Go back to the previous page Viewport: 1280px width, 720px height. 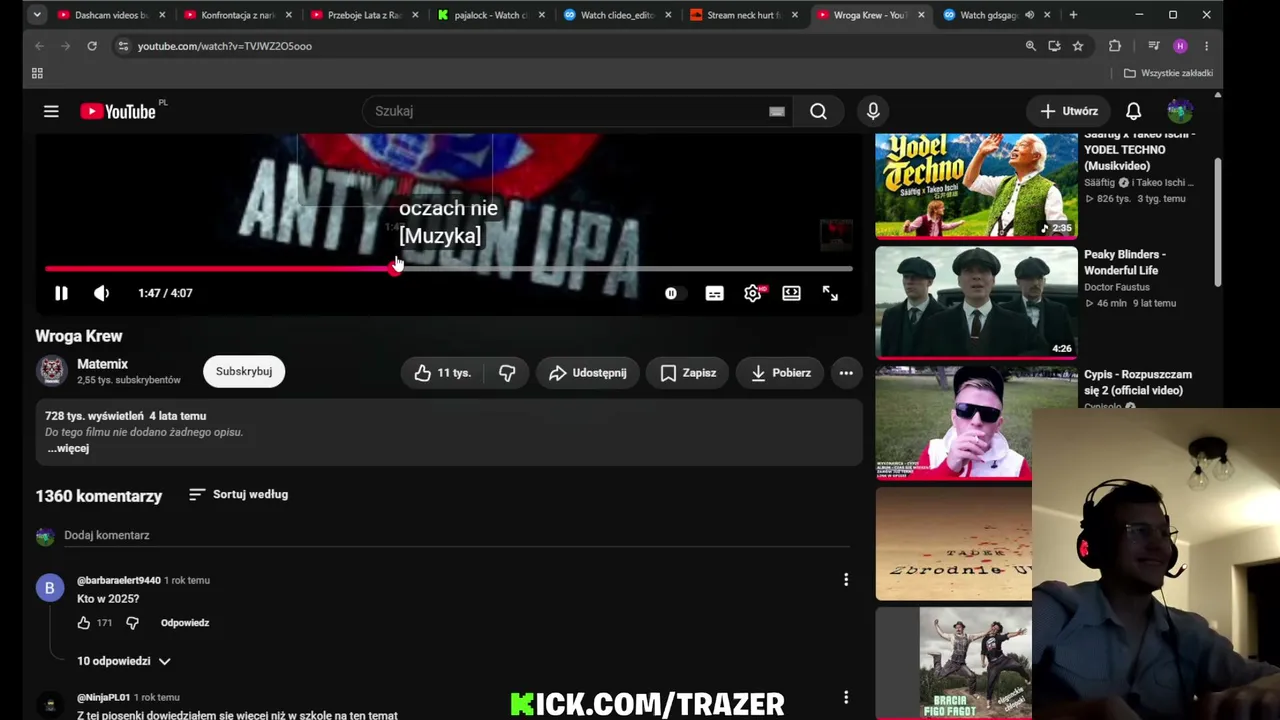click(40, 46)
